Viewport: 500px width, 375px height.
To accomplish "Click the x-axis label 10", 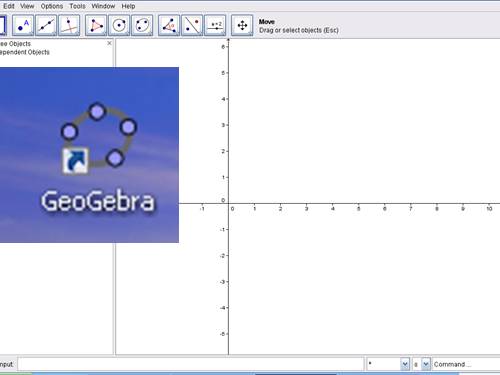I will (x=489, y=209).
